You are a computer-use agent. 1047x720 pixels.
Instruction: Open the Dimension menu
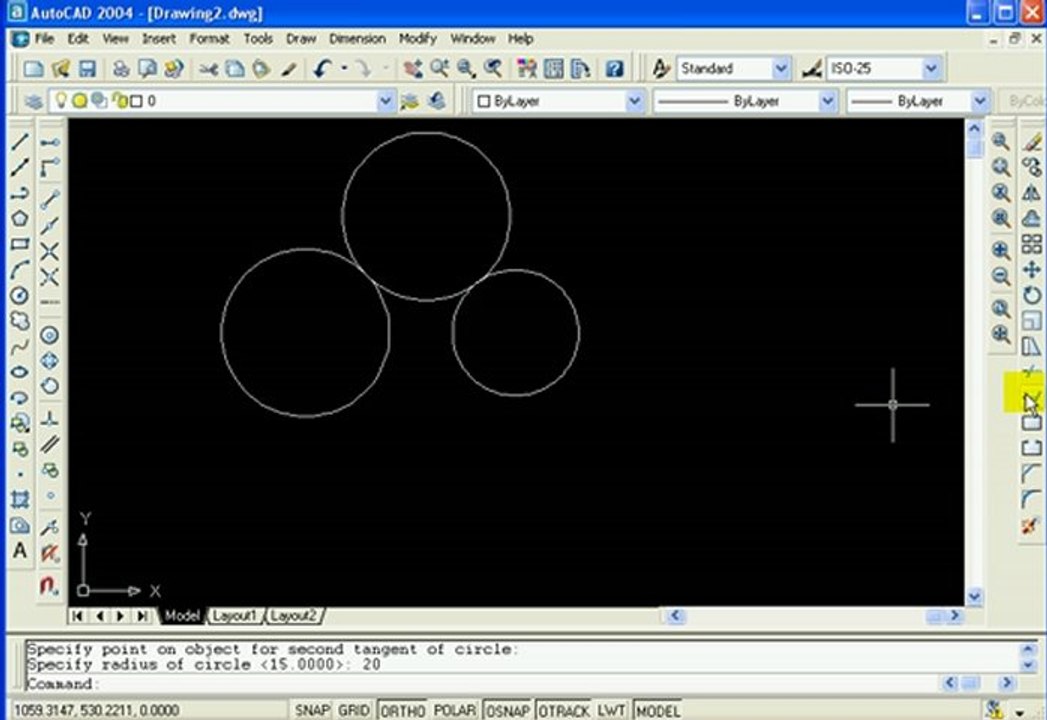pos(357,39)
